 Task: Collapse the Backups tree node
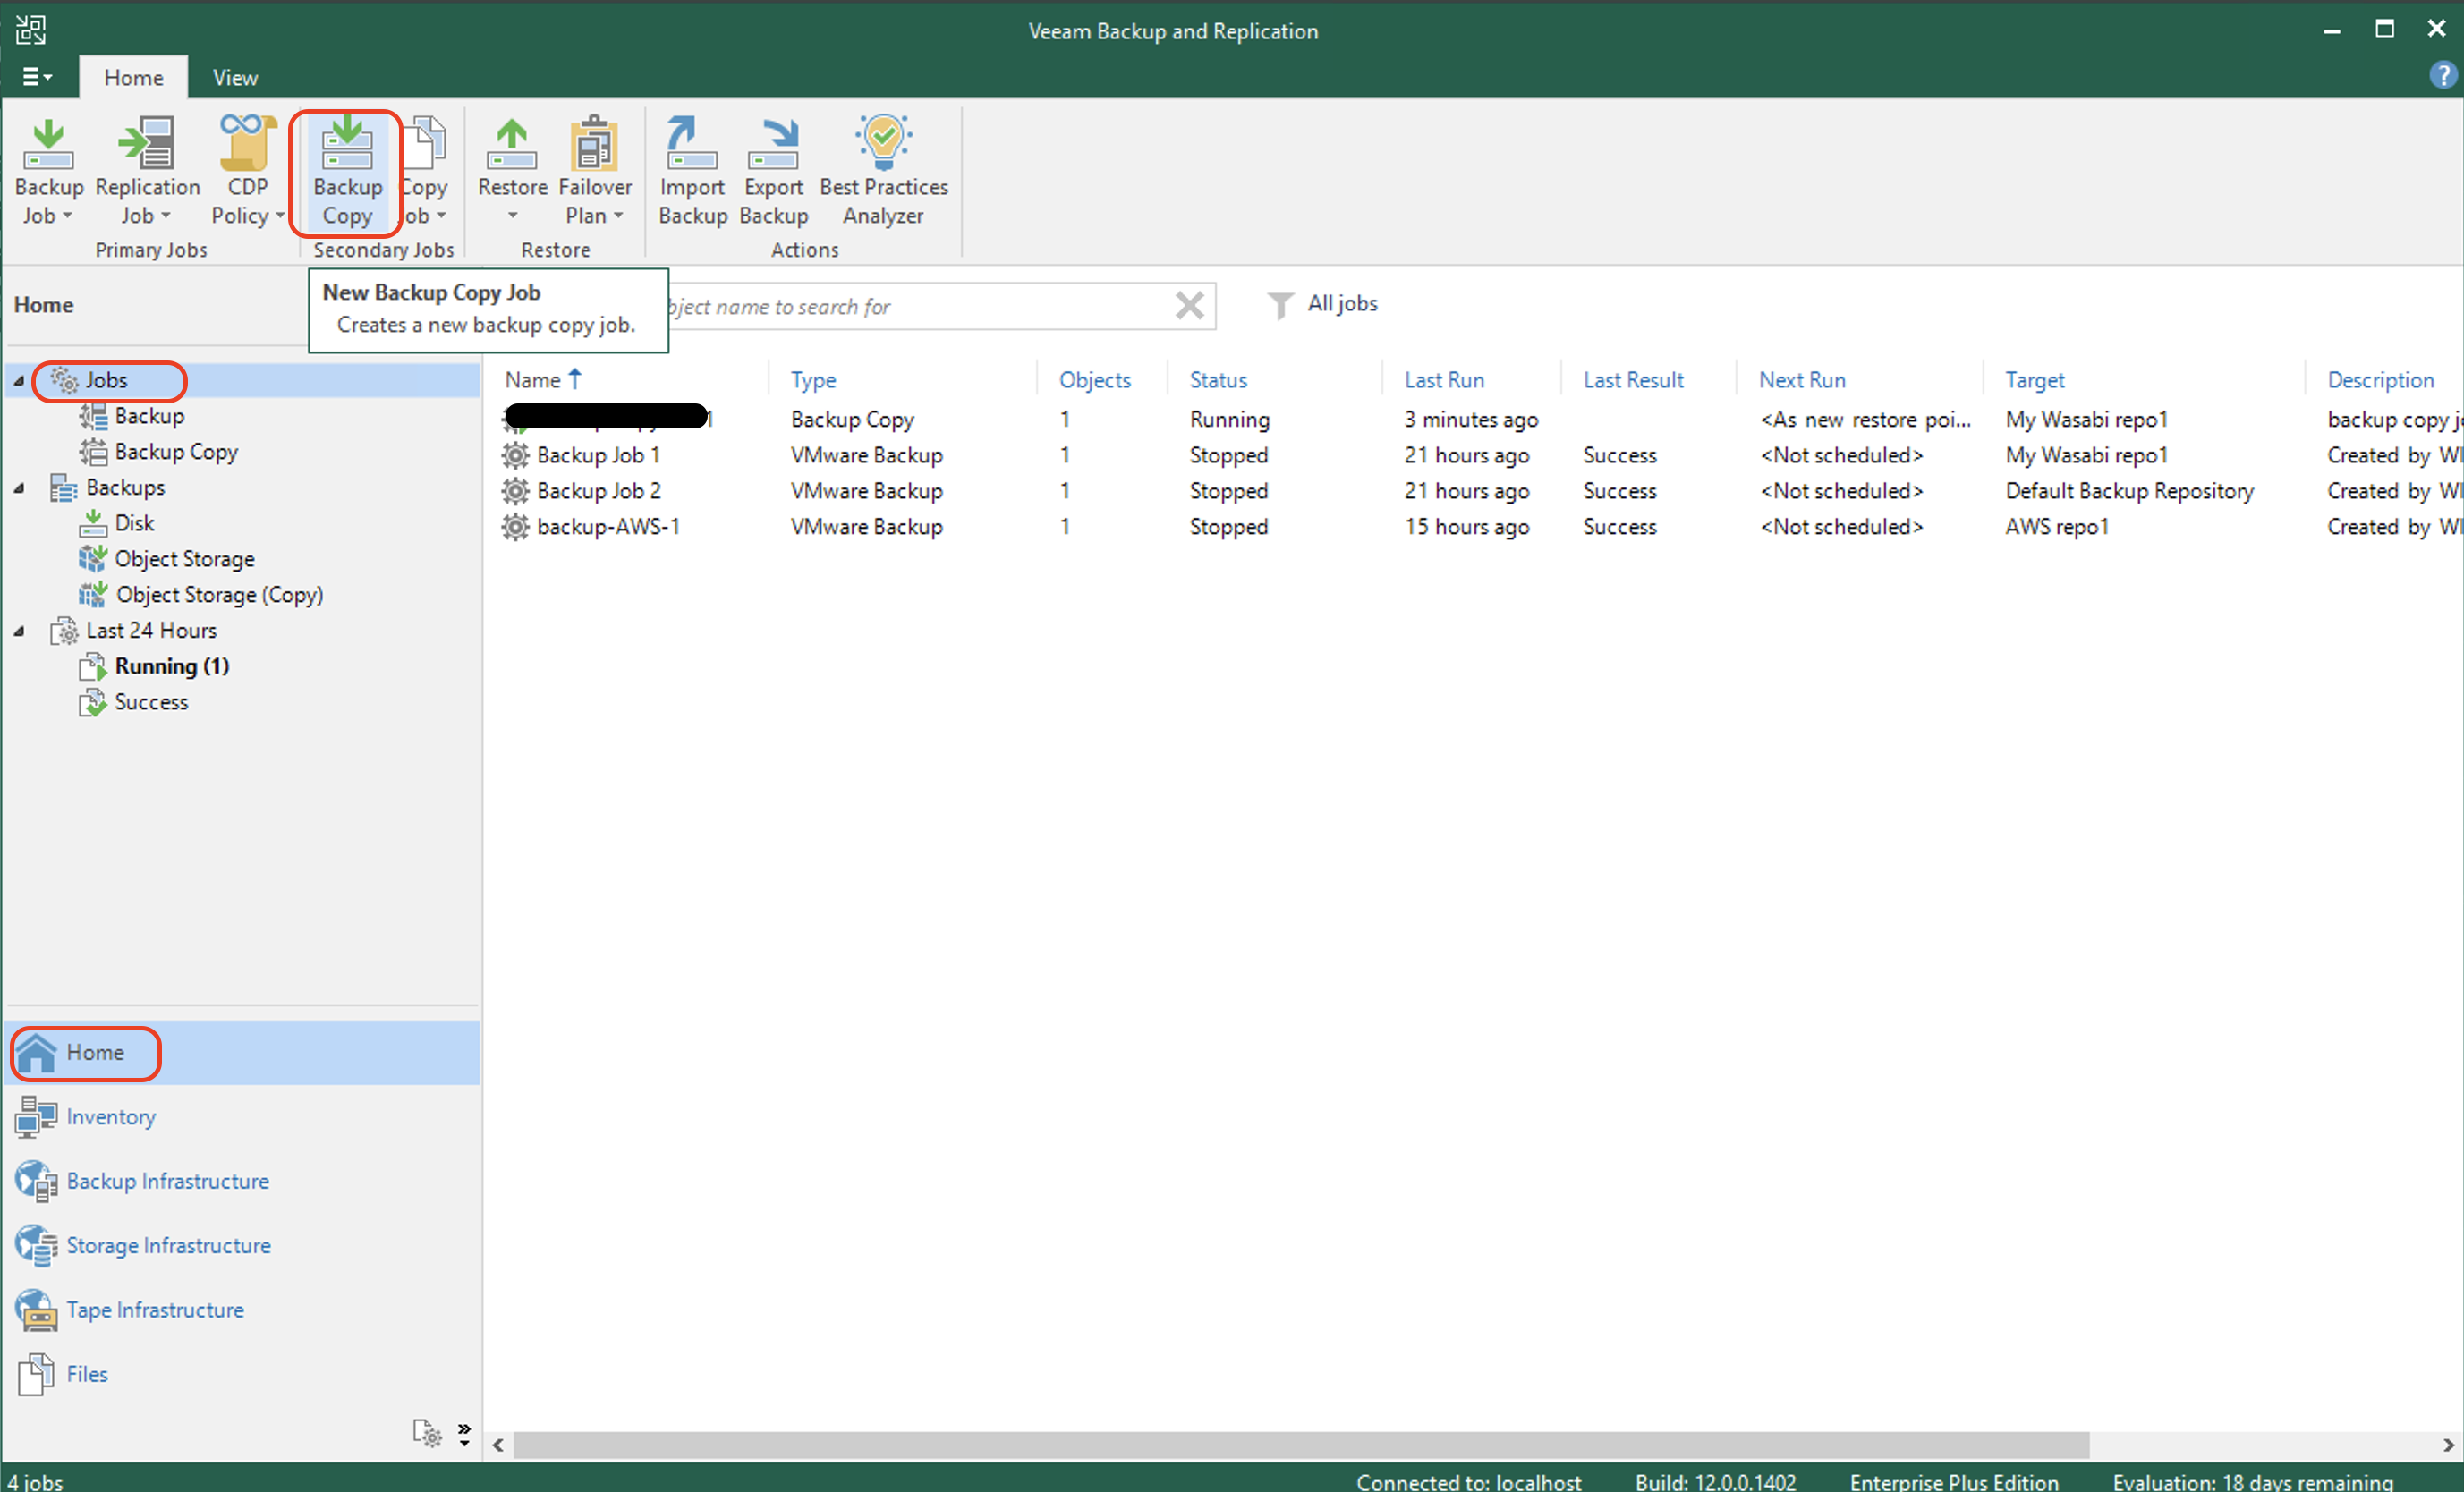[x=19, y=488]
